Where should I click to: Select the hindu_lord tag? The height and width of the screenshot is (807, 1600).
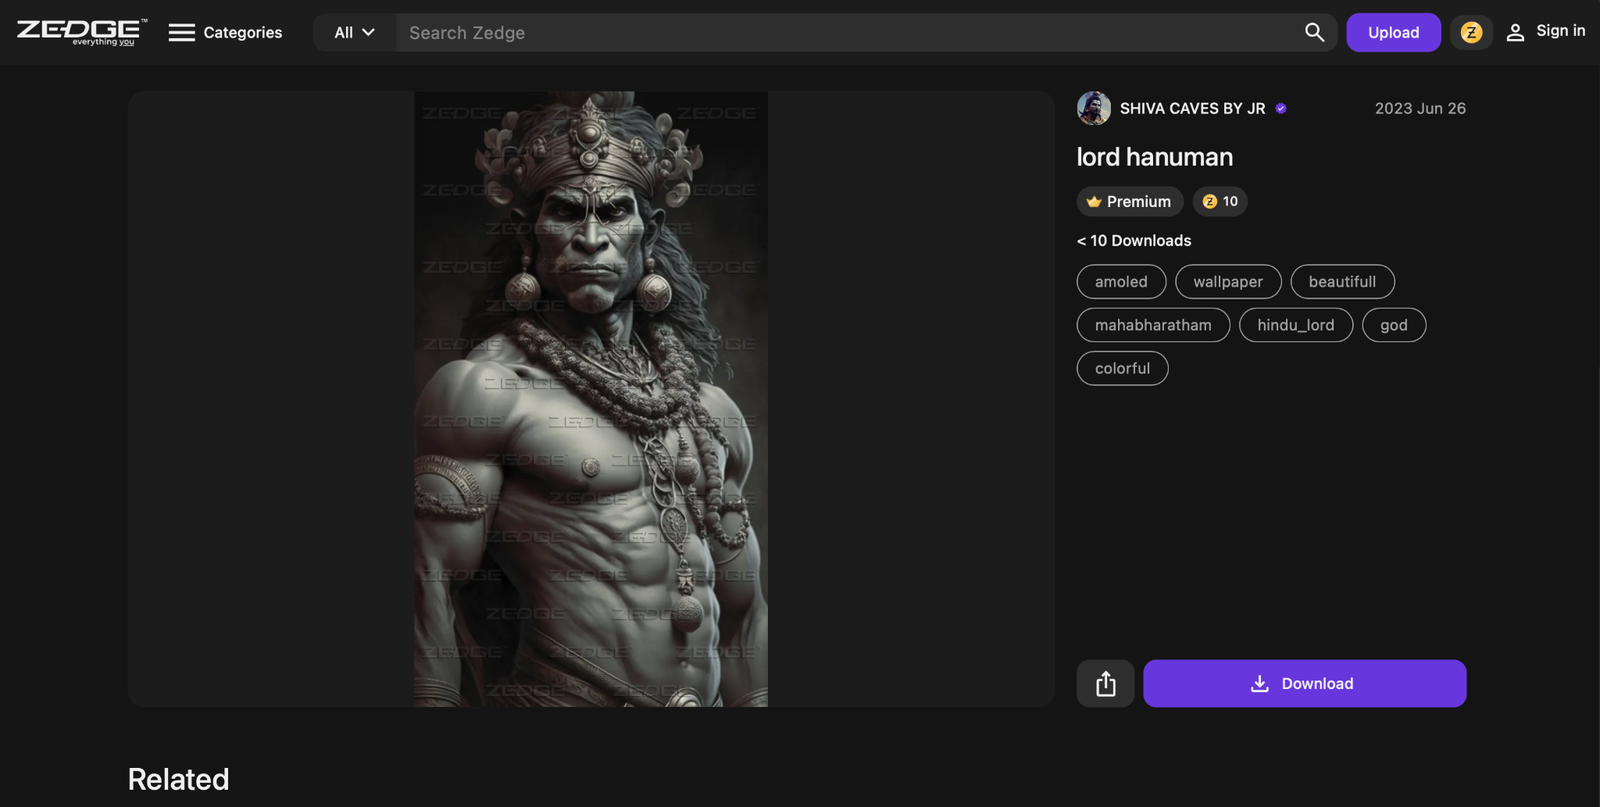1296,325
